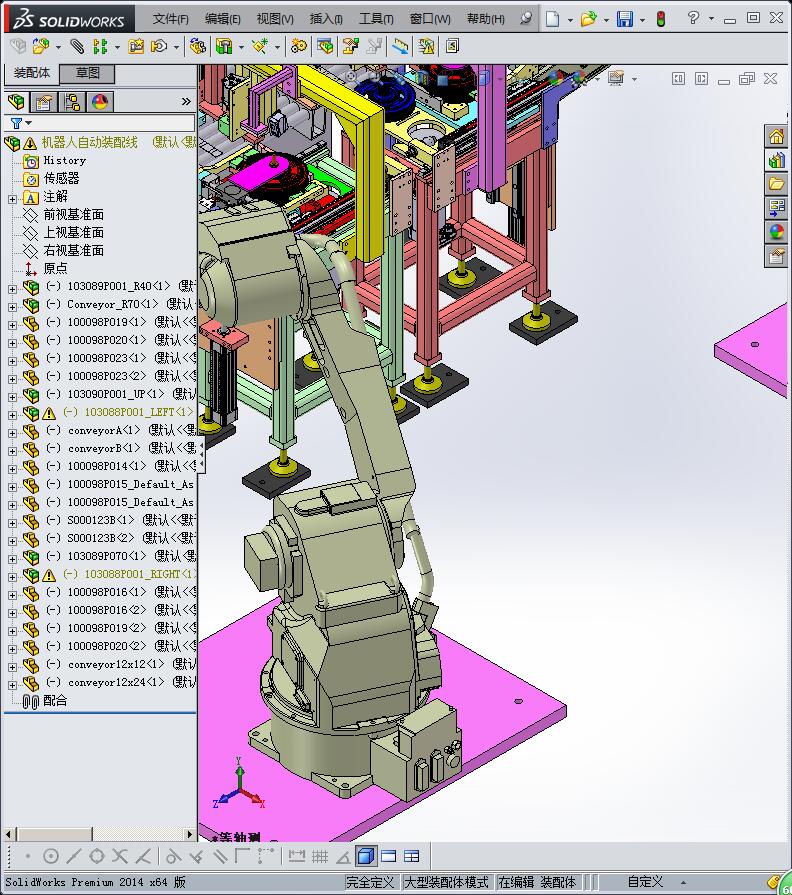
Task: Open the Design Library task pane icon
Action: [776, 161]
